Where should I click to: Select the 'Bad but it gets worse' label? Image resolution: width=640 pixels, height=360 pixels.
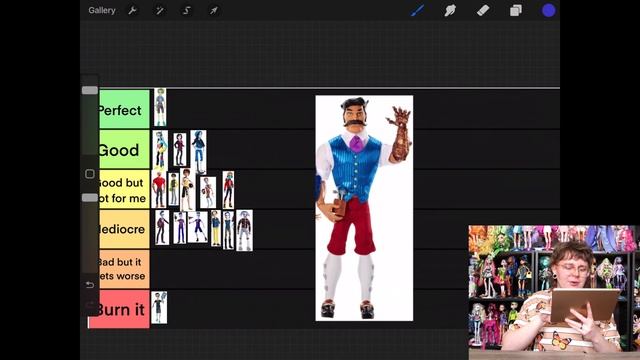coord(124,269)
